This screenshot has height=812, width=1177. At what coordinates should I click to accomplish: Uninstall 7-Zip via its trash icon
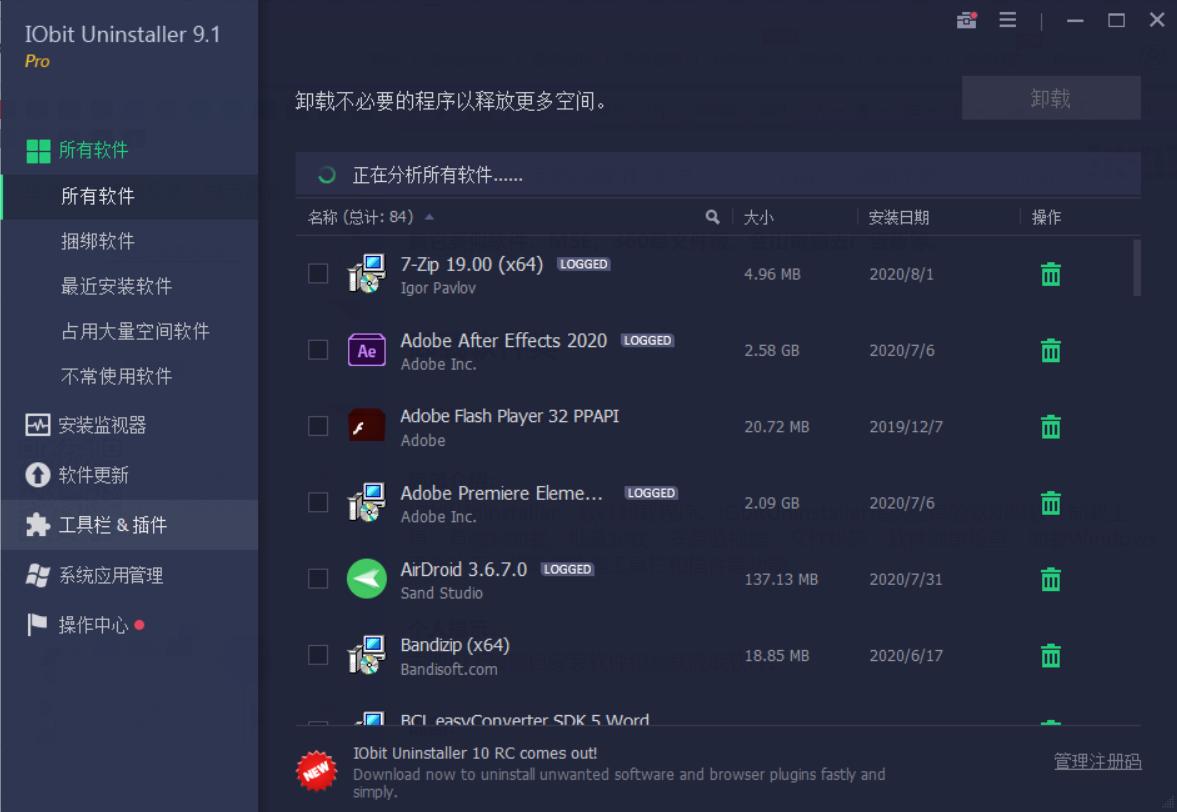pyautogui.click(x=1050, y=272)
